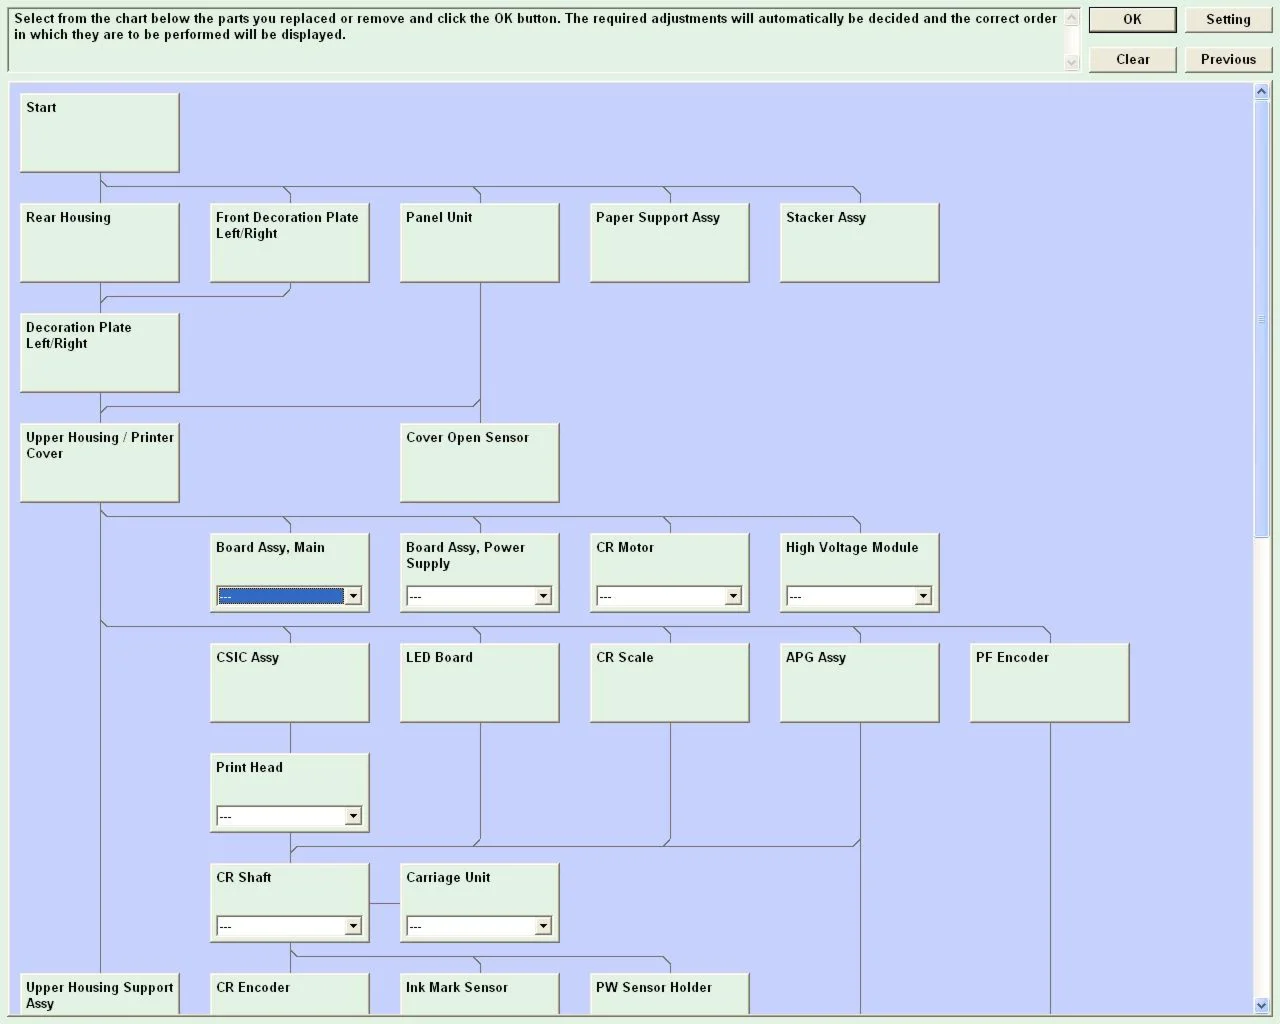Open the Setting button
1280x1024 pixels.
(x=1228, y=19)
